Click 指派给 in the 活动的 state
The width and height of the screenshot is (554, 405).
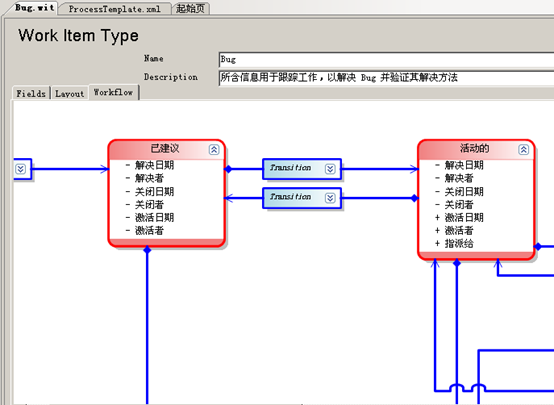pos(459,243)
